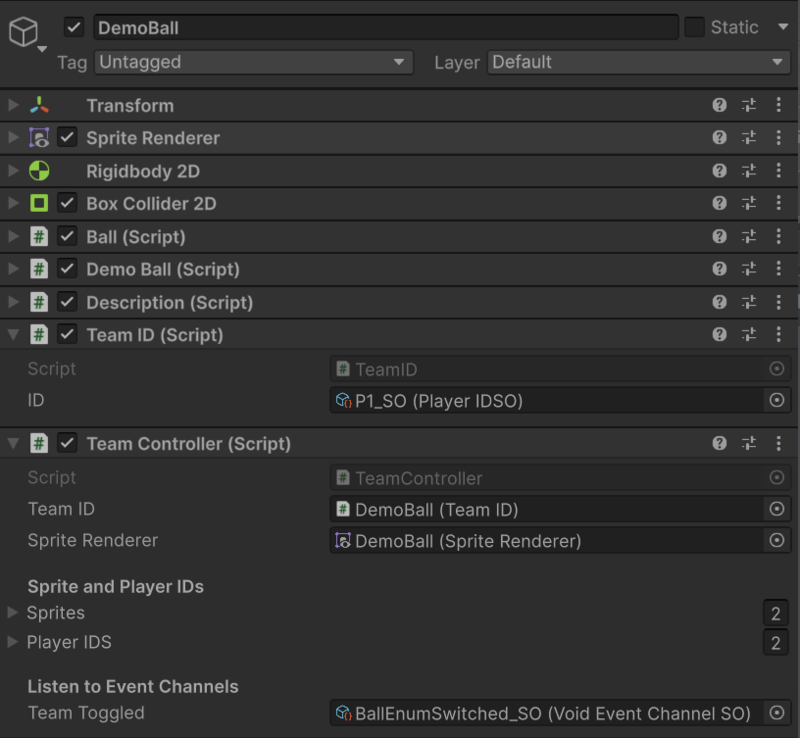800x738 pixels.
Task: Open Description (Script) more options menu
Action: (779, 302)
